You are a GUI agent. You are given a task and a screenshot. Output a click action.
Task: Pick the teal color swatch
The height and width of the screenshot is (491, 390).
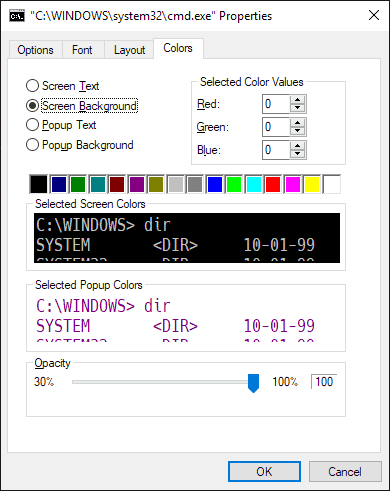click(98, 184)
